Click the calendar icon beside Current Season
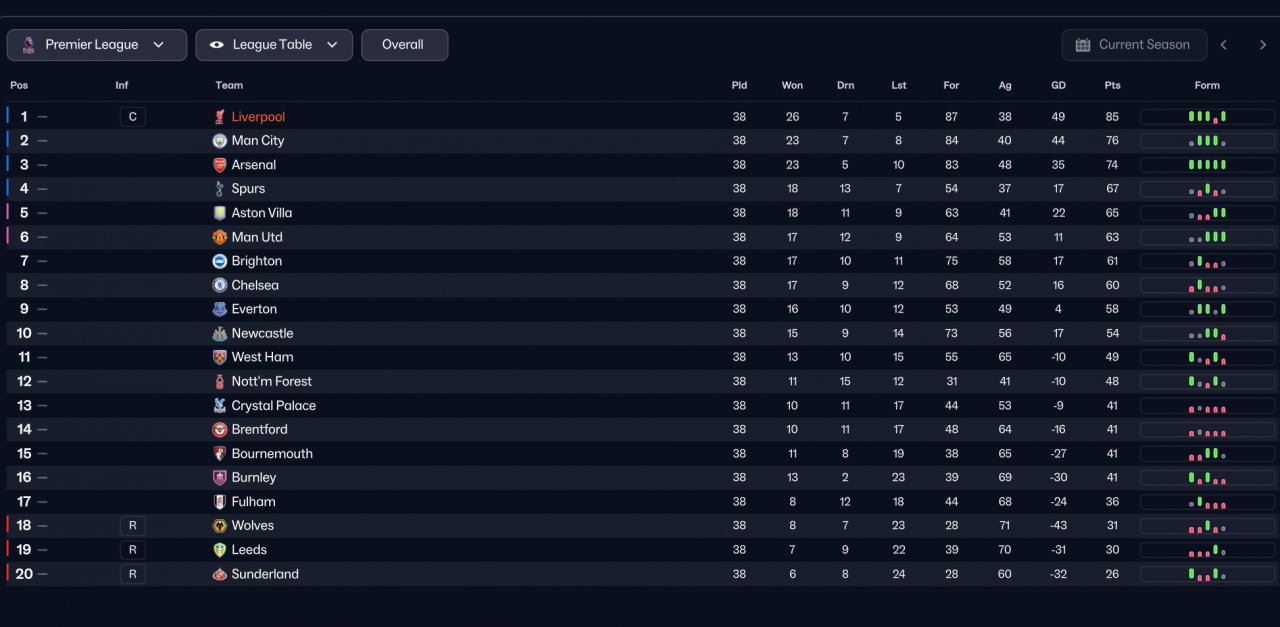The height and width of the screenshot is (627, 1280). point(1083,45)
